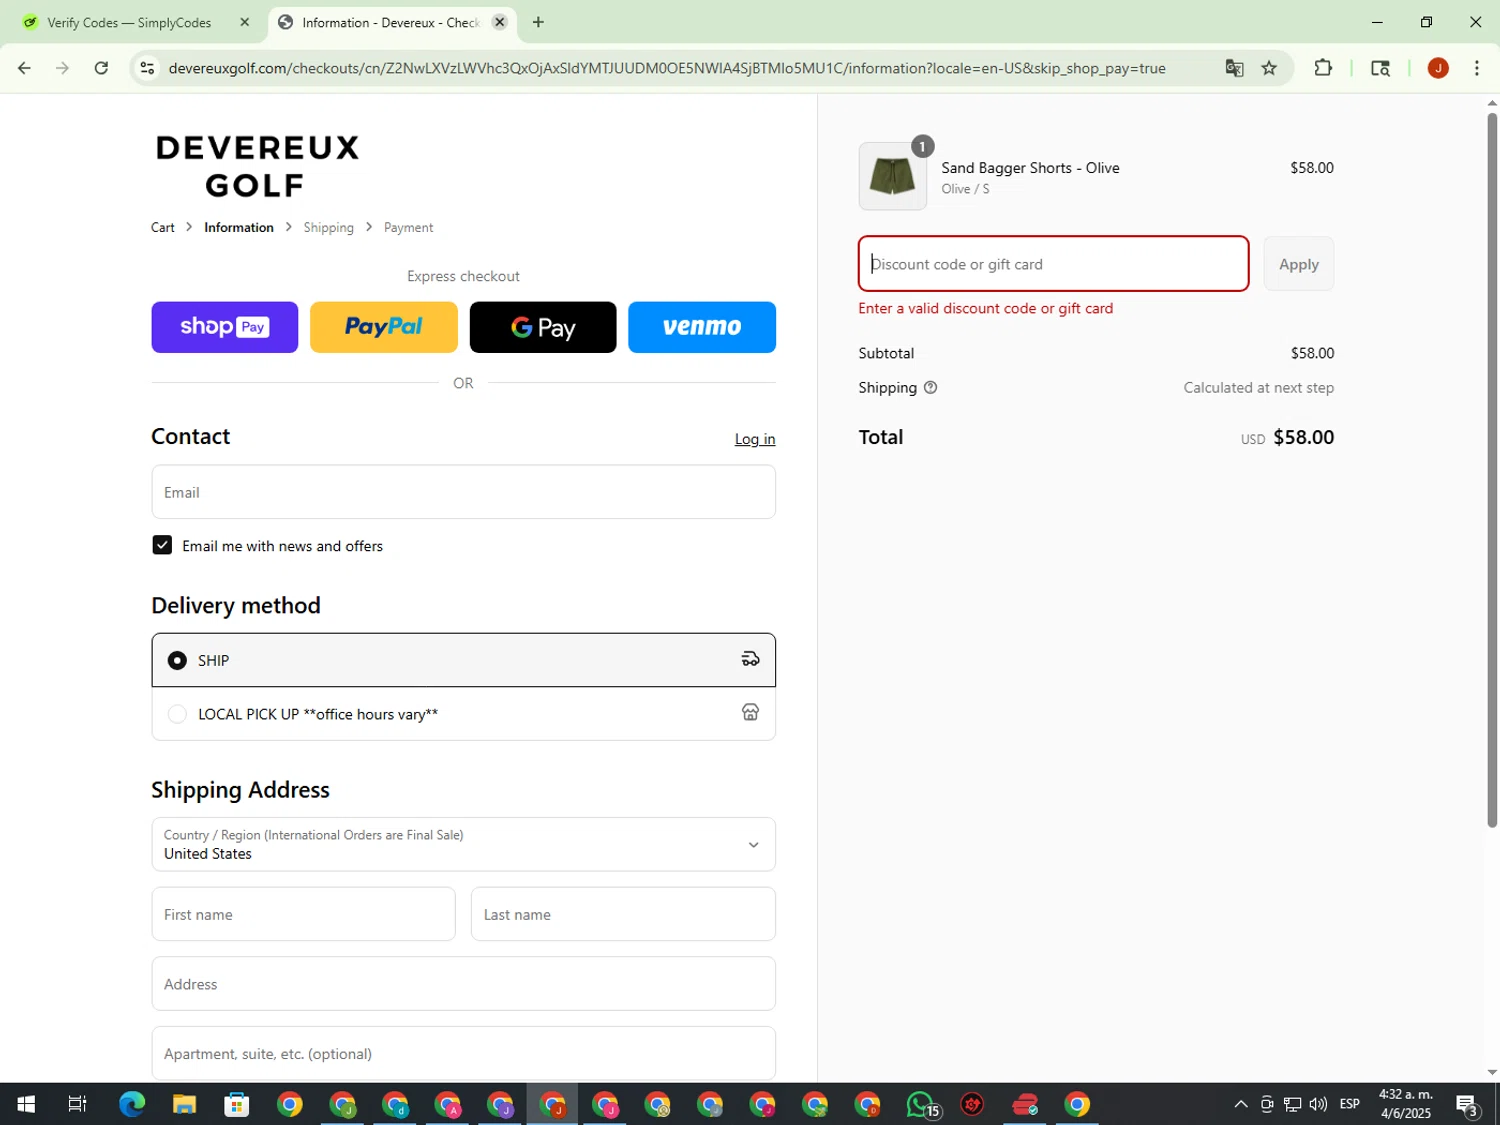Click the page vertical scrollbar
The width and height of the screenshot is (1500, 1125).
pos(1492,470)
